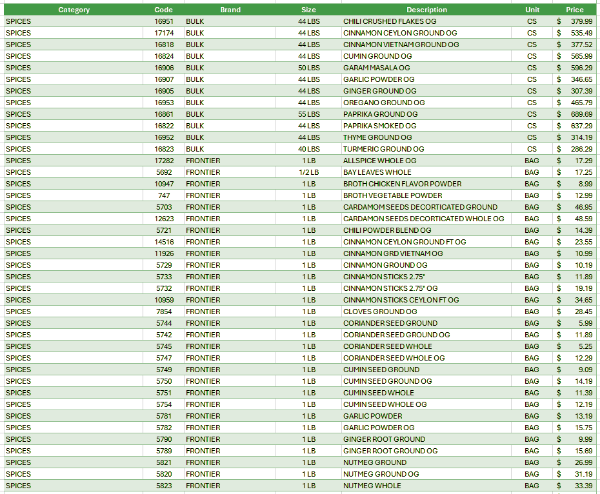Select the Unit column header

[531, 9]
